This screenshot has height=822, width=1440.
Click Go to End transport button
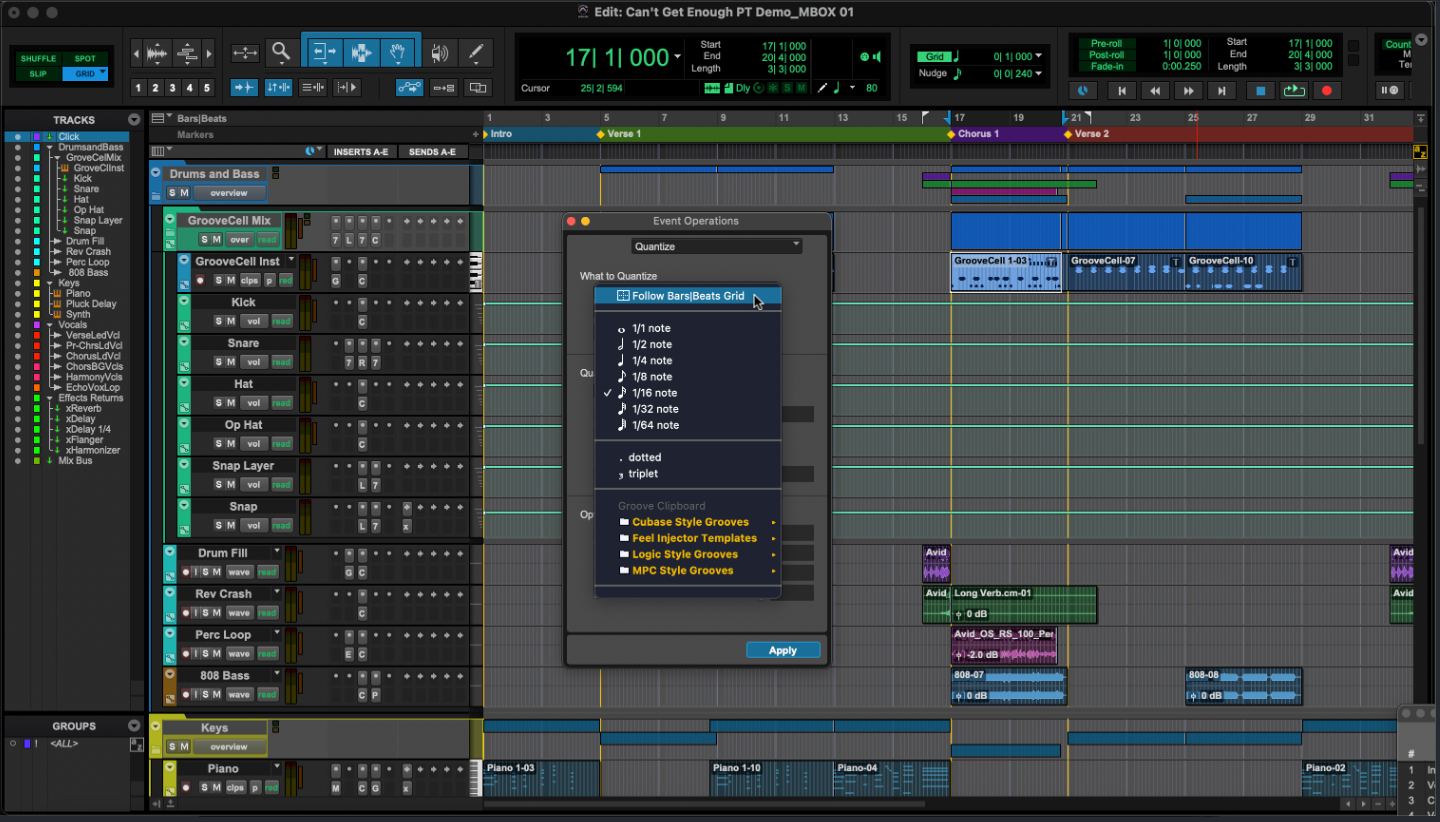1221,91
